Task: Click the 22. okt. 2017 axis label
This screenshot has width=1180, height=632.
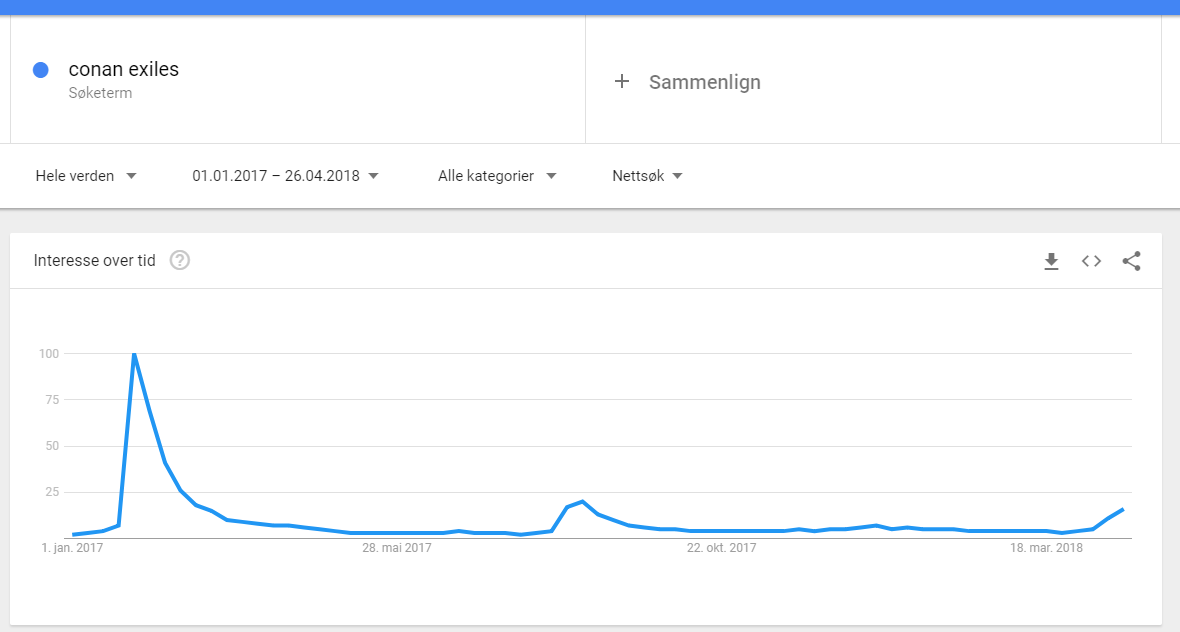Action: [721, 548]
